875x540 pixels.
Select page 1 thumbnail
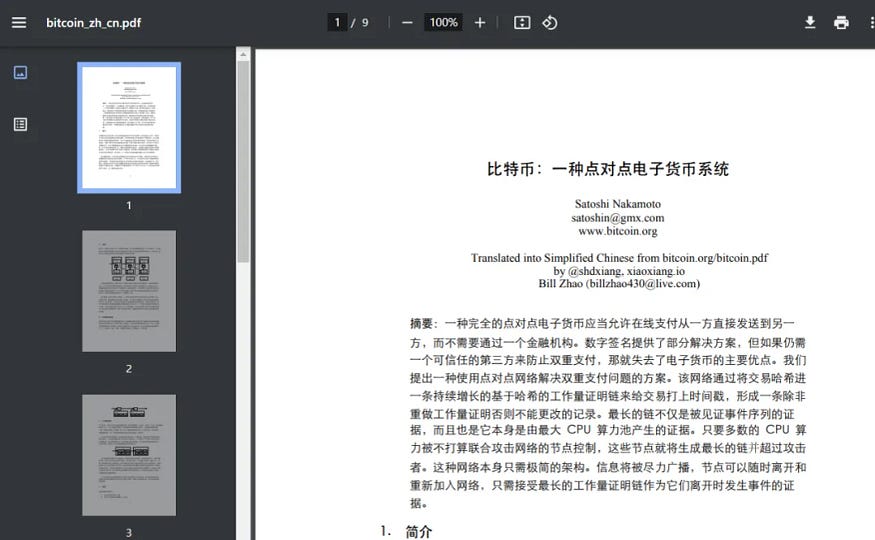129,127
